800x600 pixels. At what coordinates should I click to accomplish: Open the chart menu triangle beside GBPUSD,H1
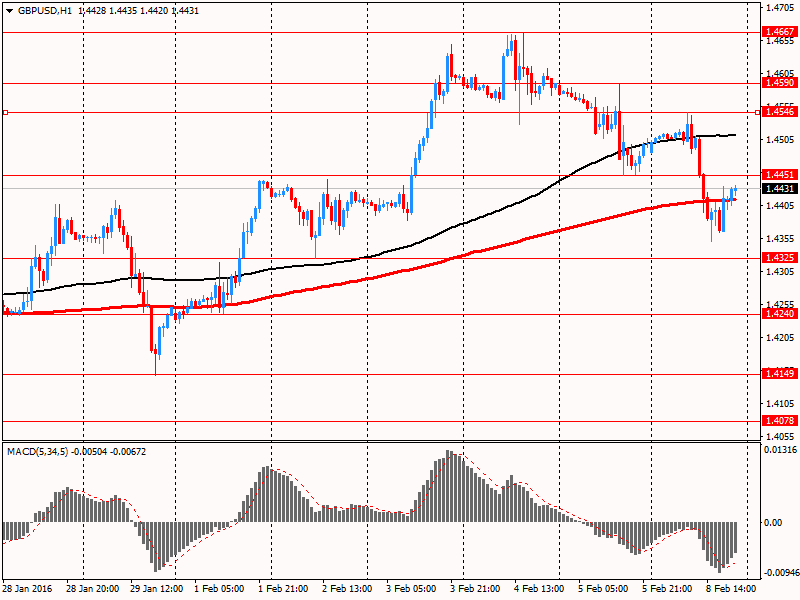point(9,11)
